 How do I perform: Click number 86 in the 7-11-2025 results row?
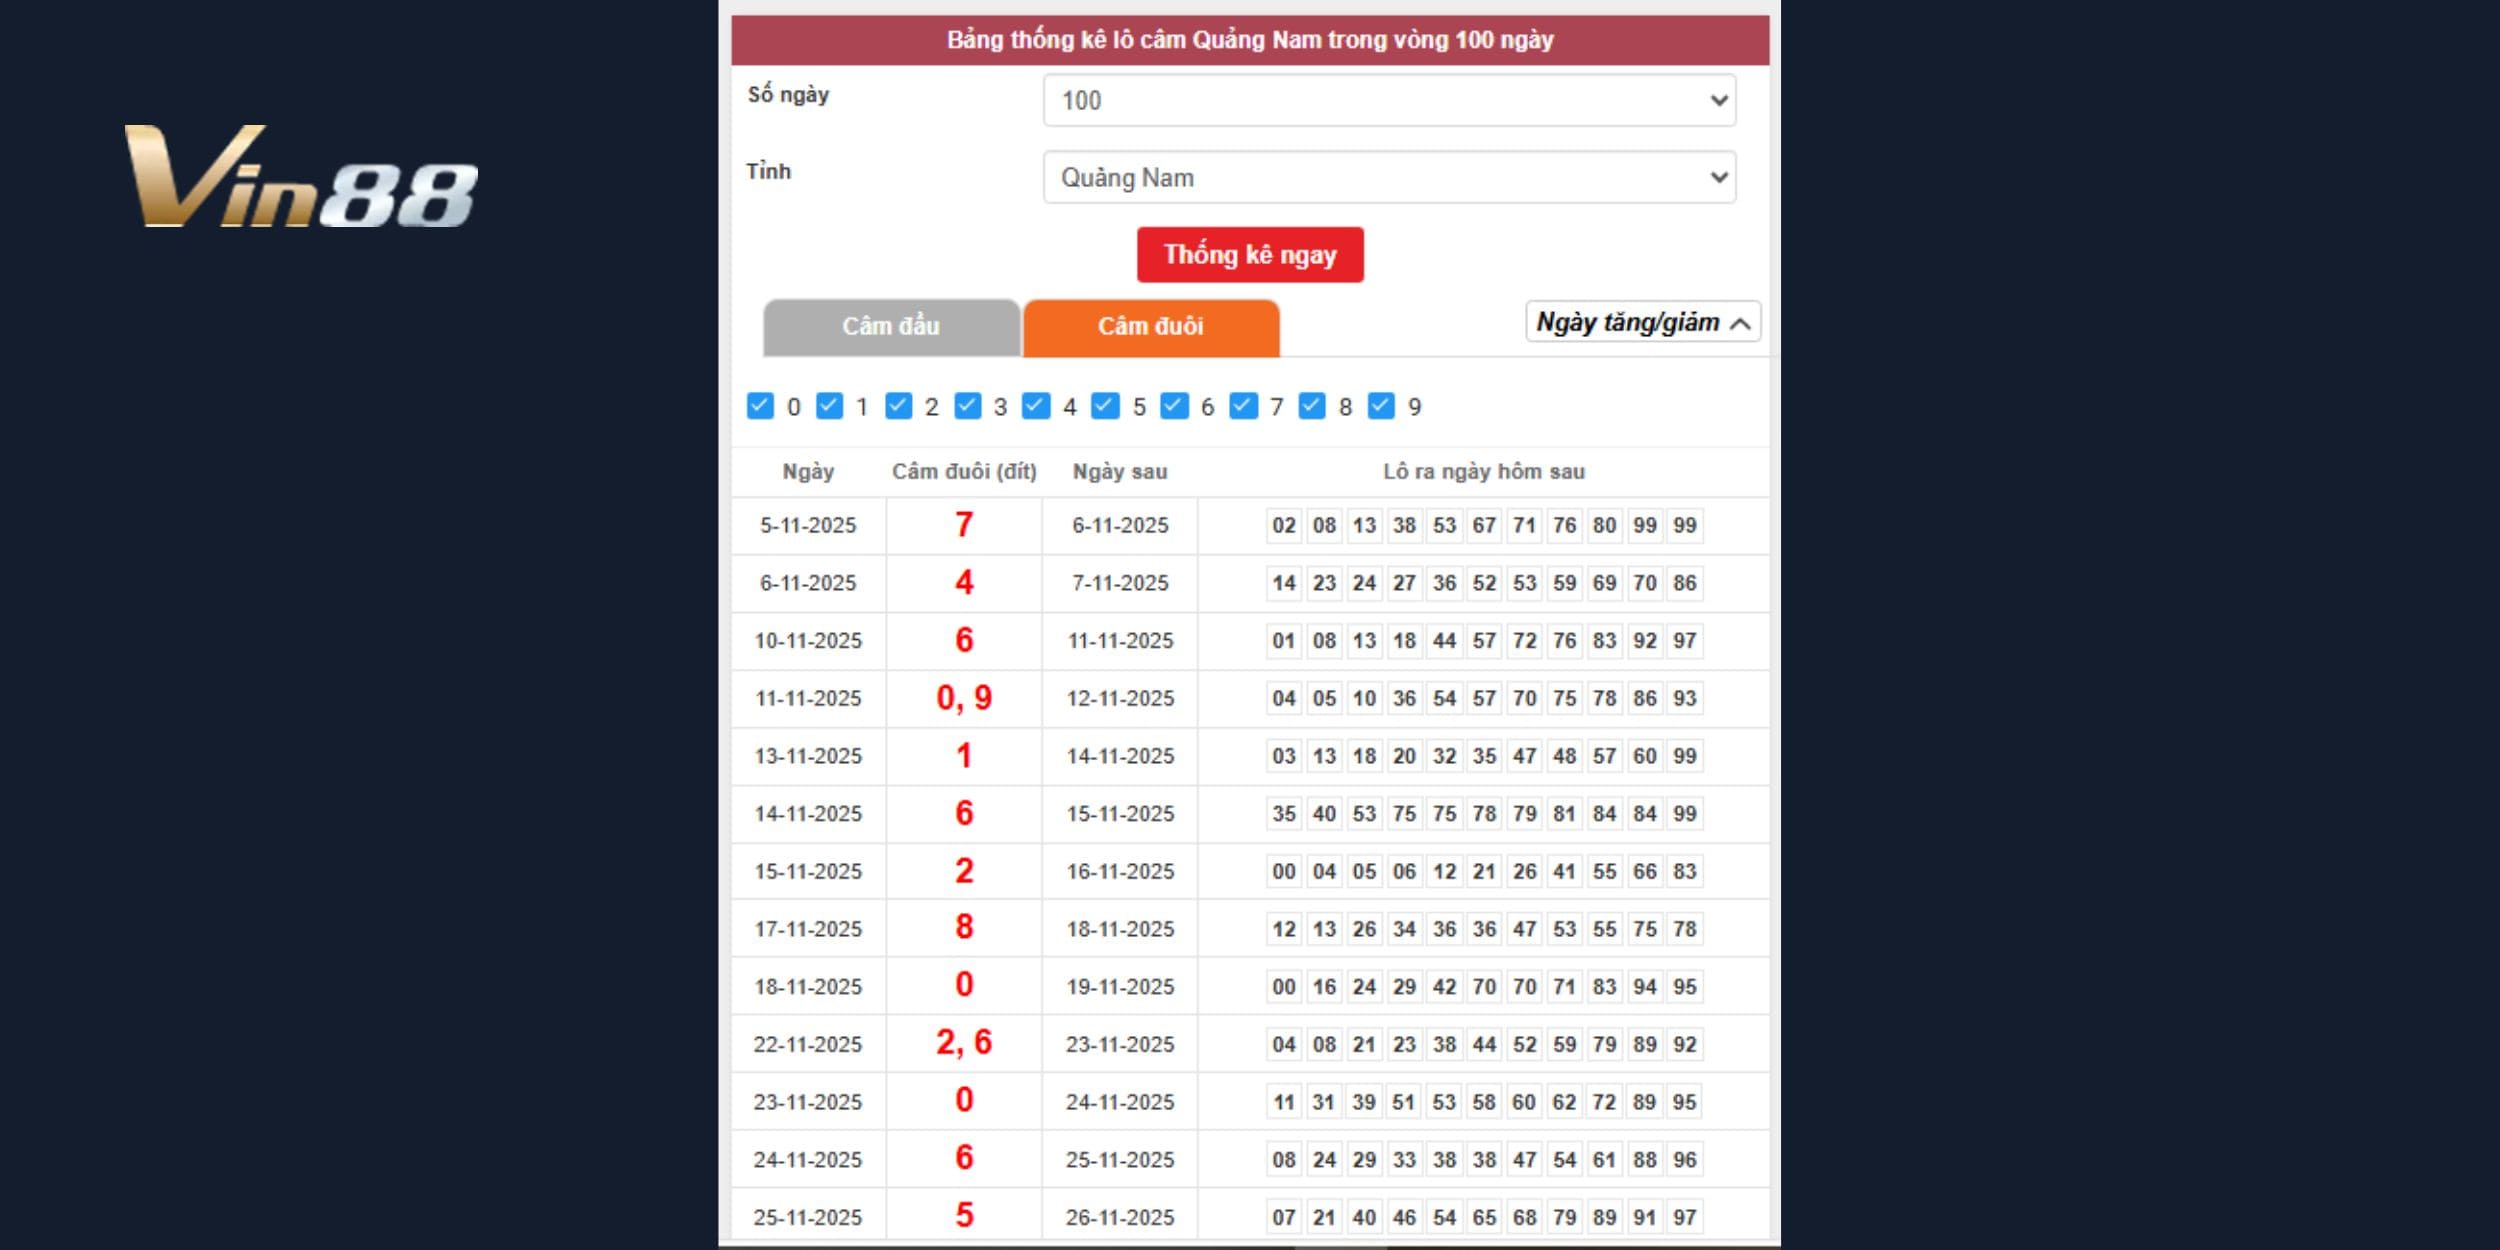(x=1686, y=583)
